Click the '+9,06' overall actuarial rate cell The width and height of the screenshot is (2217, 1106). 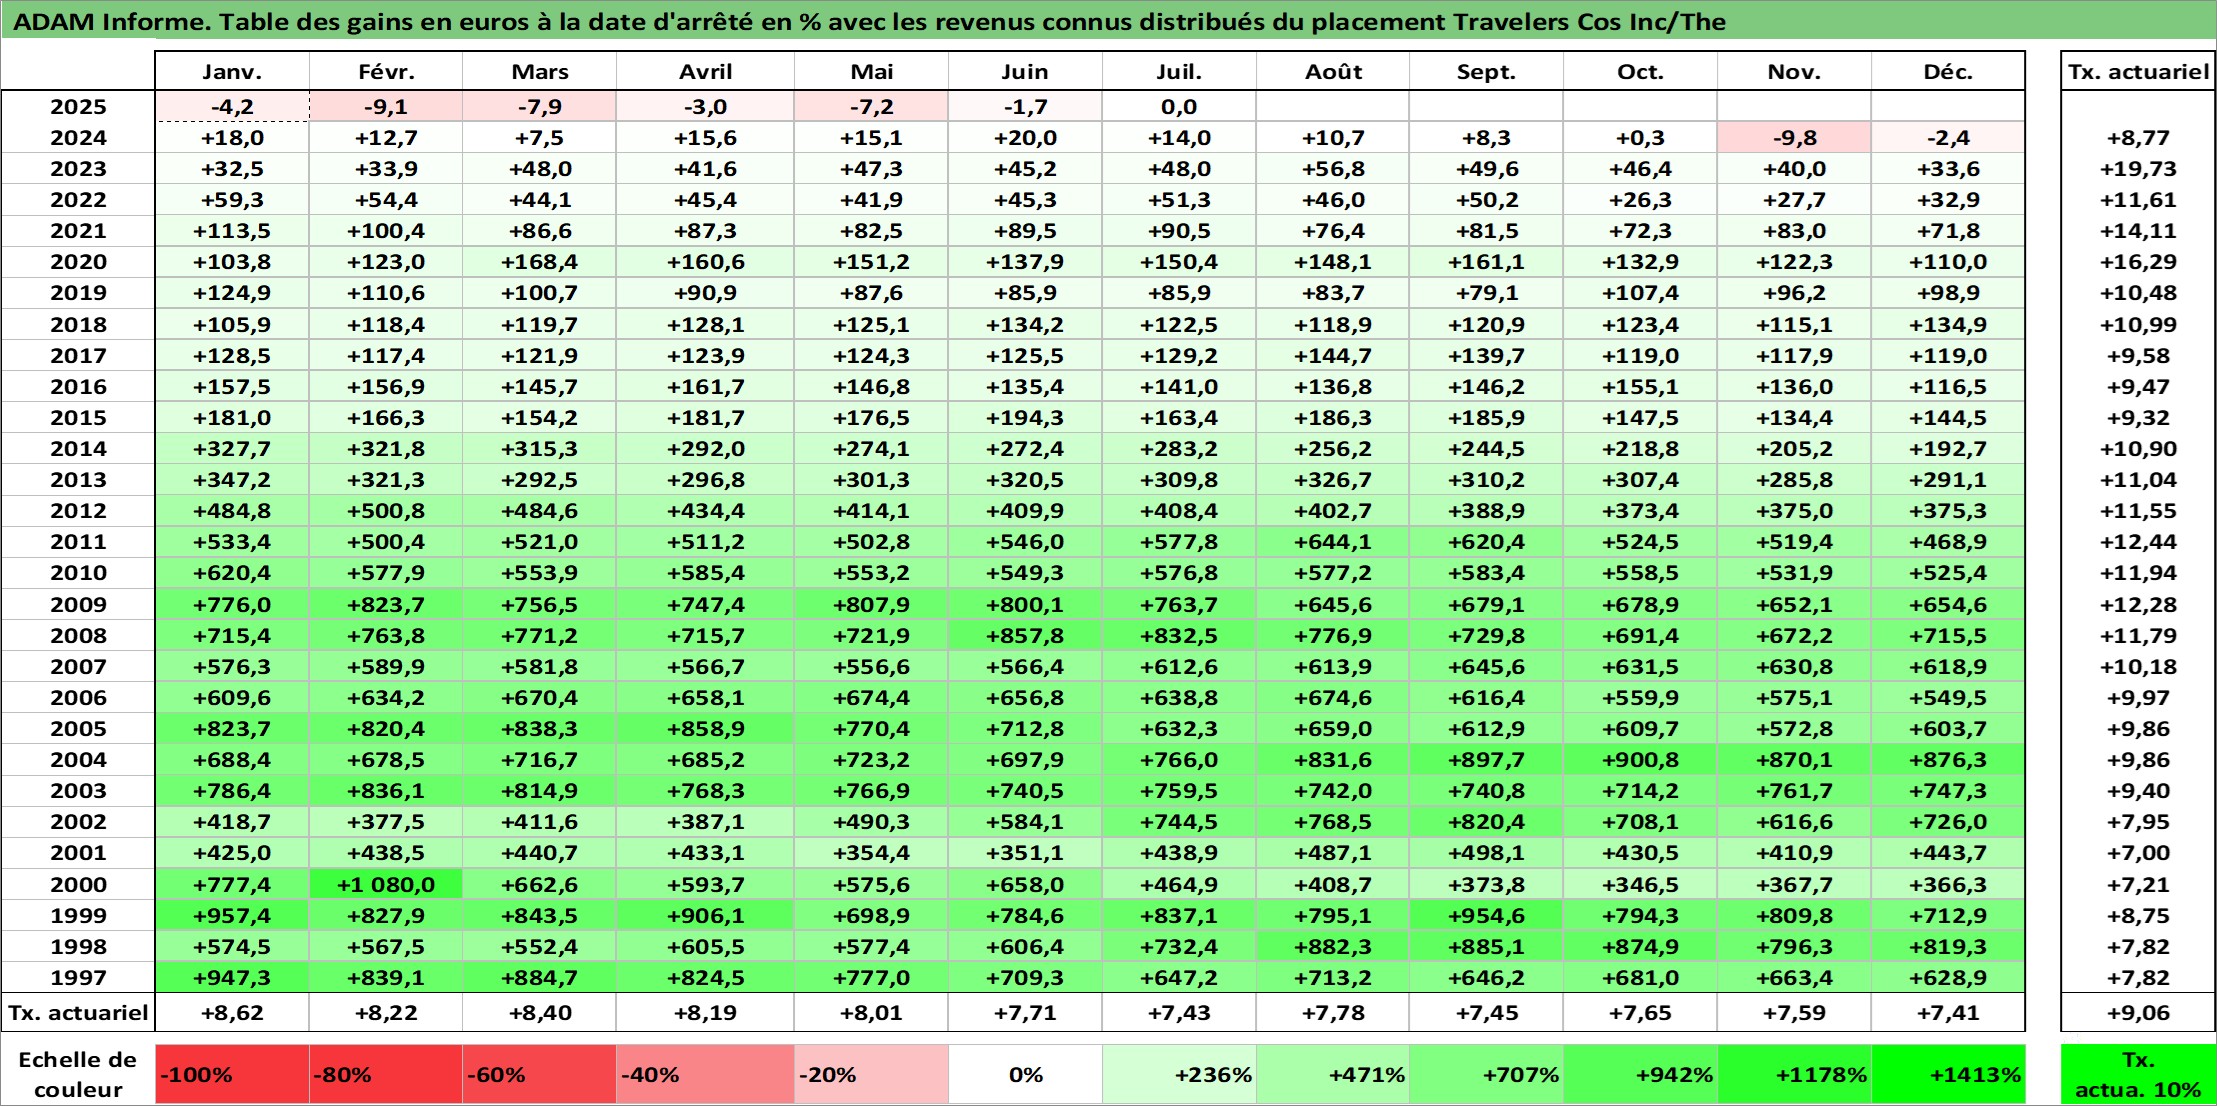click(2138, 1013)
